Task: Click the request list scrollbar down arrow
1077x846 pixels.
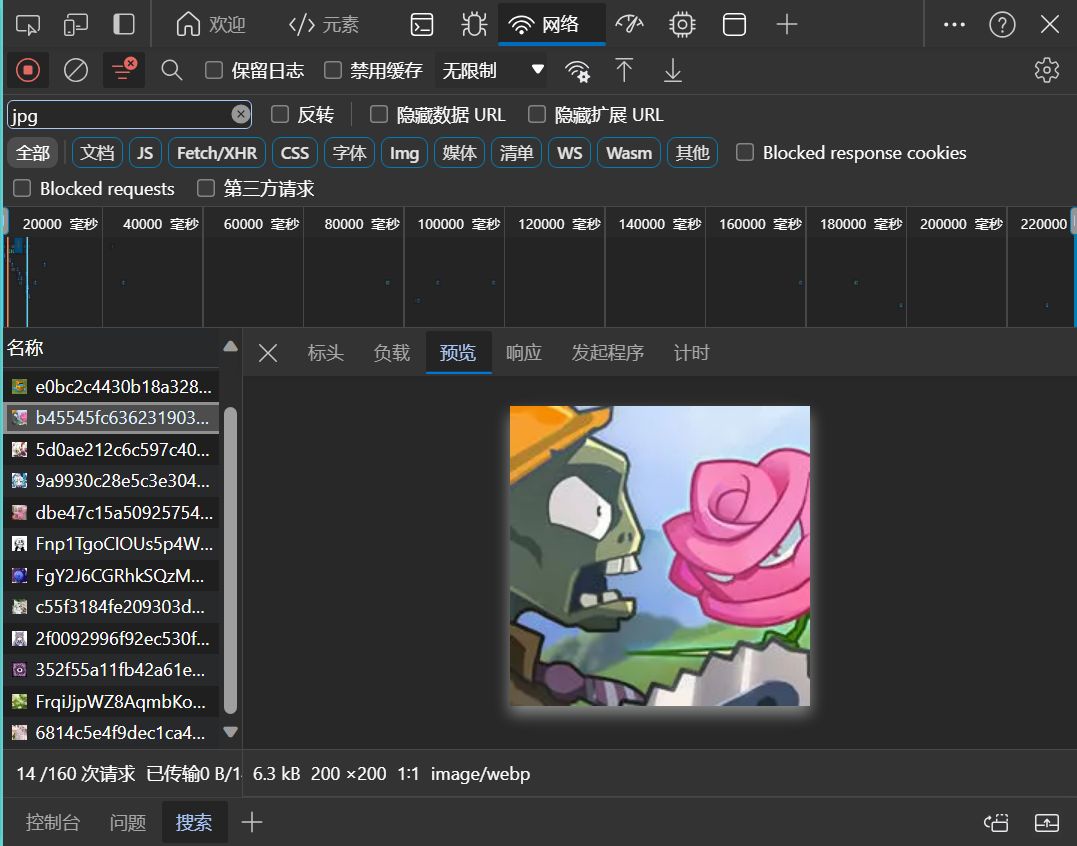Action: click(231, 732)
